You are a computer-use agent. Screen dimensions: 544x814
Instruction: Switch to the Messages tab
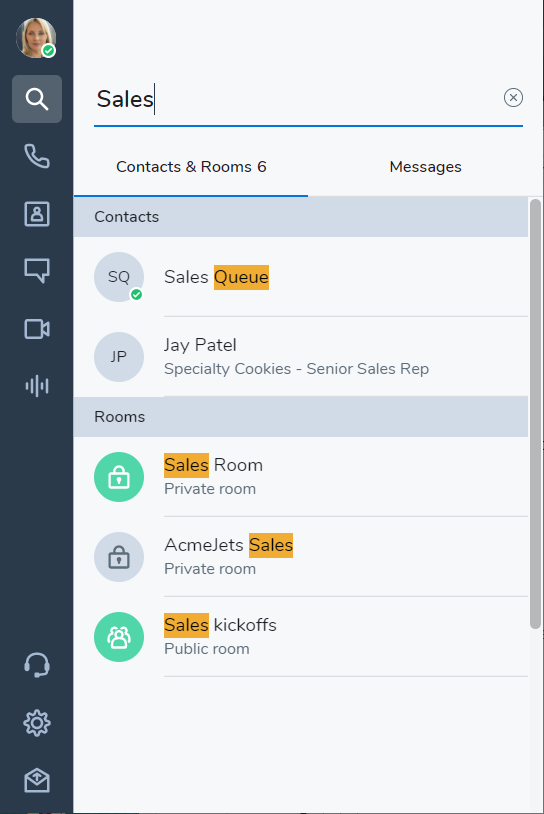click(425, 167)
